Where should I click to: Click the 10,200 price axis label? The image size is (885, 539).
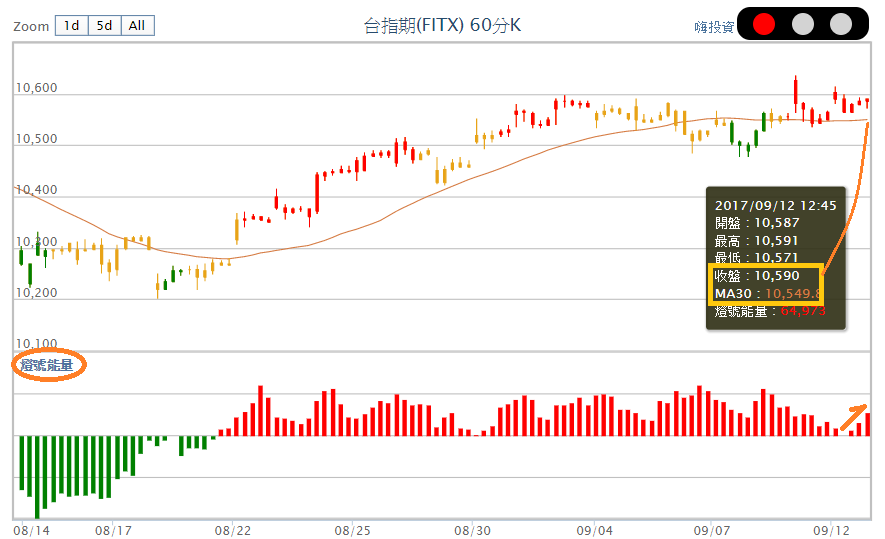37,293
